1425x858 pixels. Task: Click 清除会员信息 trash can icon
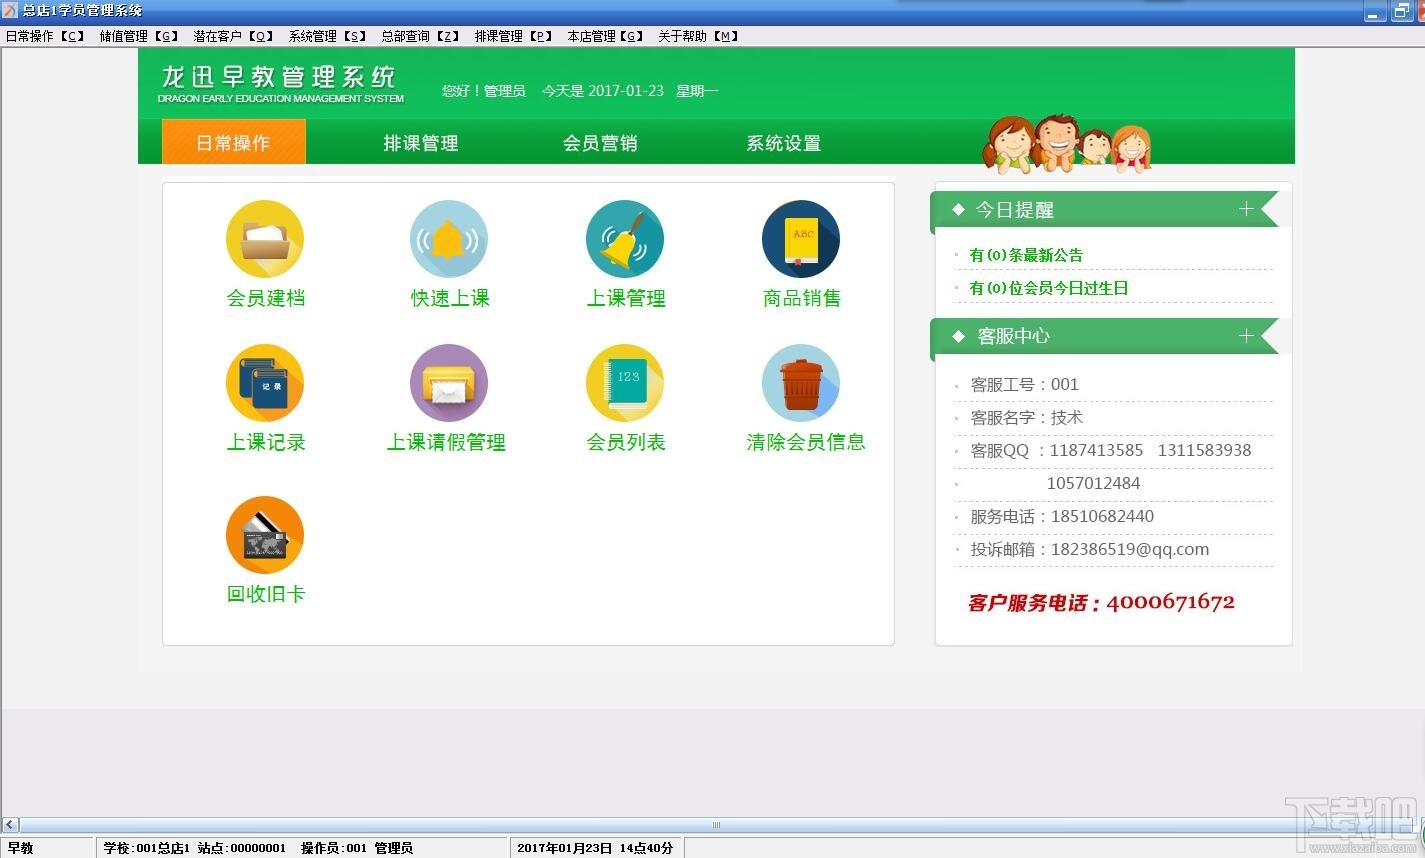point(801,383)
